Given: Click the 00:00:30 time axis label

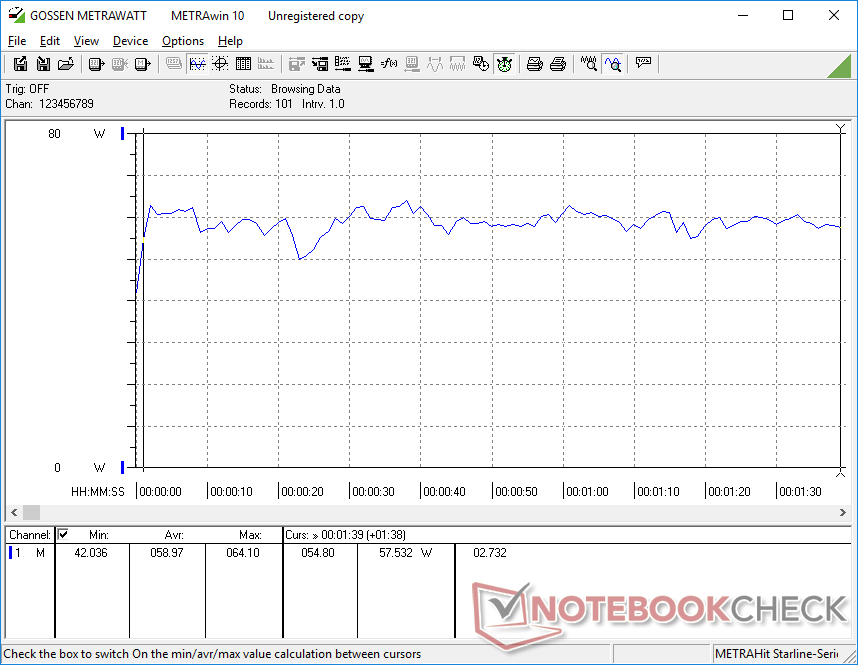Looking at the screenshot, I should (373, 491).
